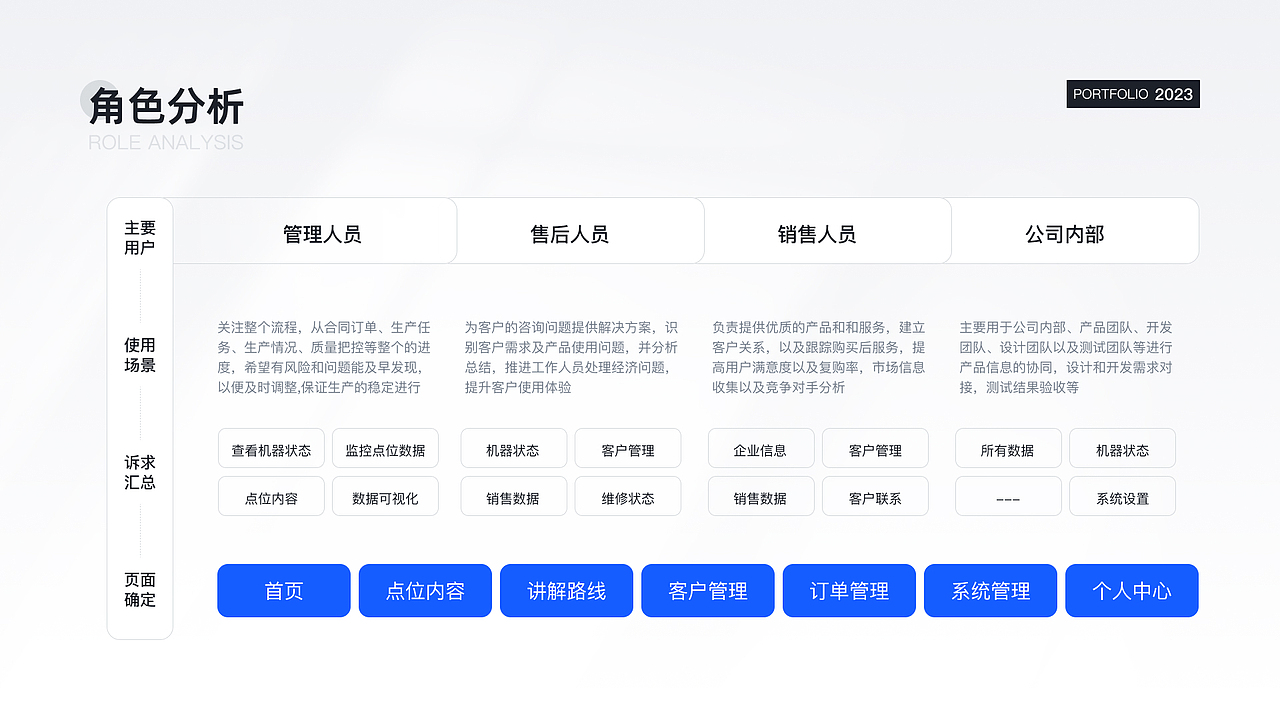Click the white 点位内容 chip under 管理人员

tap(271, 497)
